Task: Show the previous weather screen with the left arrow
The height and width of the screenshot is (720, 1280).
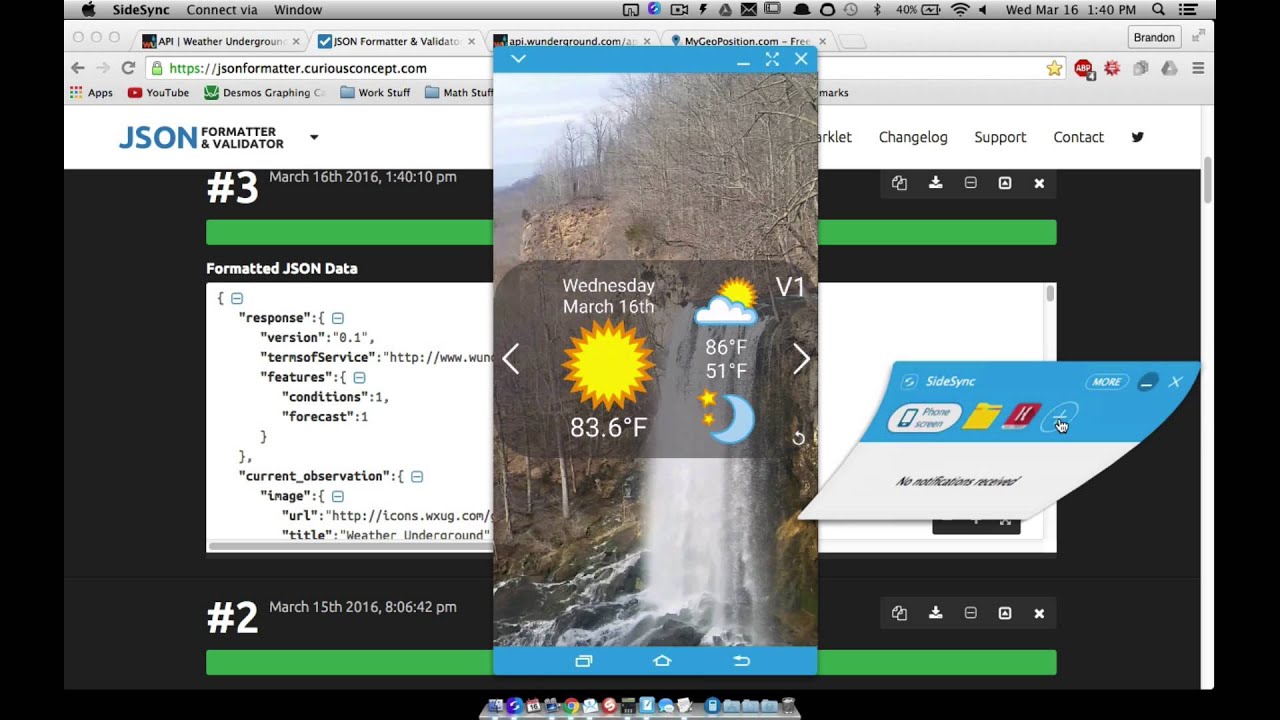Action: pos(511,358)
